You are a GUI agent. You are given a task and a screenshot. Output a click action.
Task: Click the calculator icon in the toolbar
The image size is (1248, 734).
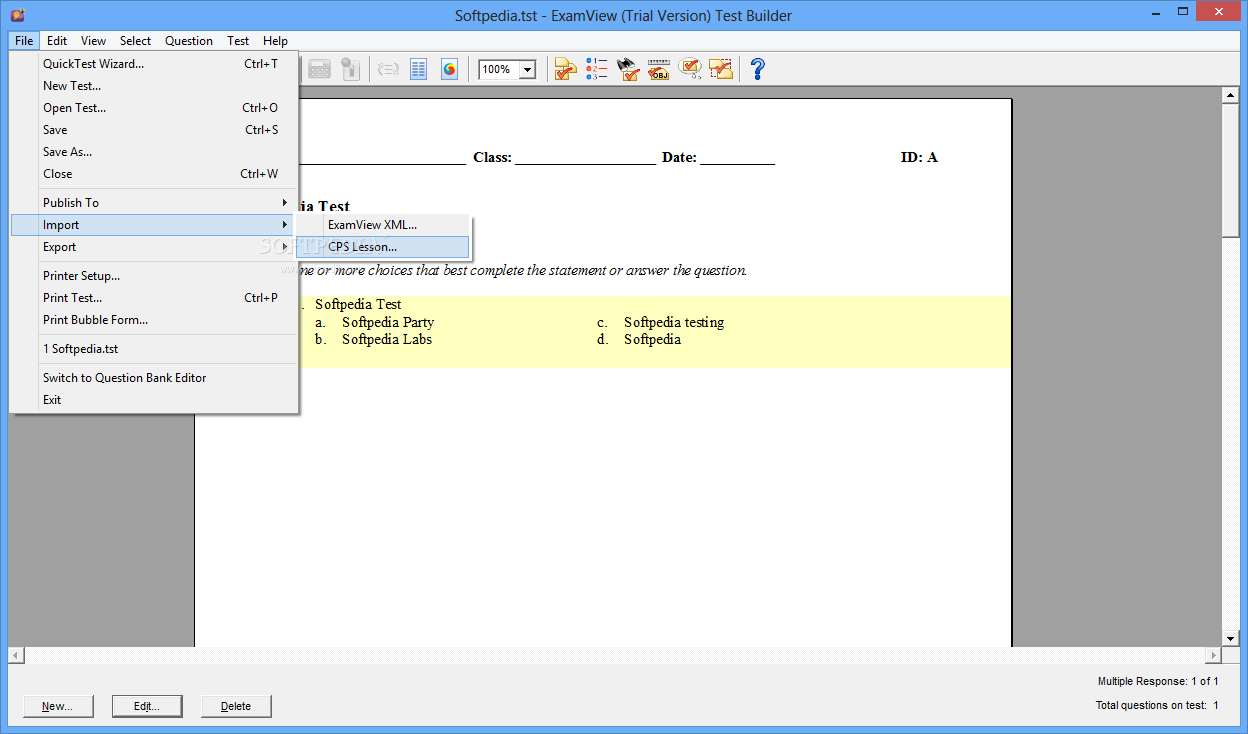pyautogui.click(x=320, y=69)
